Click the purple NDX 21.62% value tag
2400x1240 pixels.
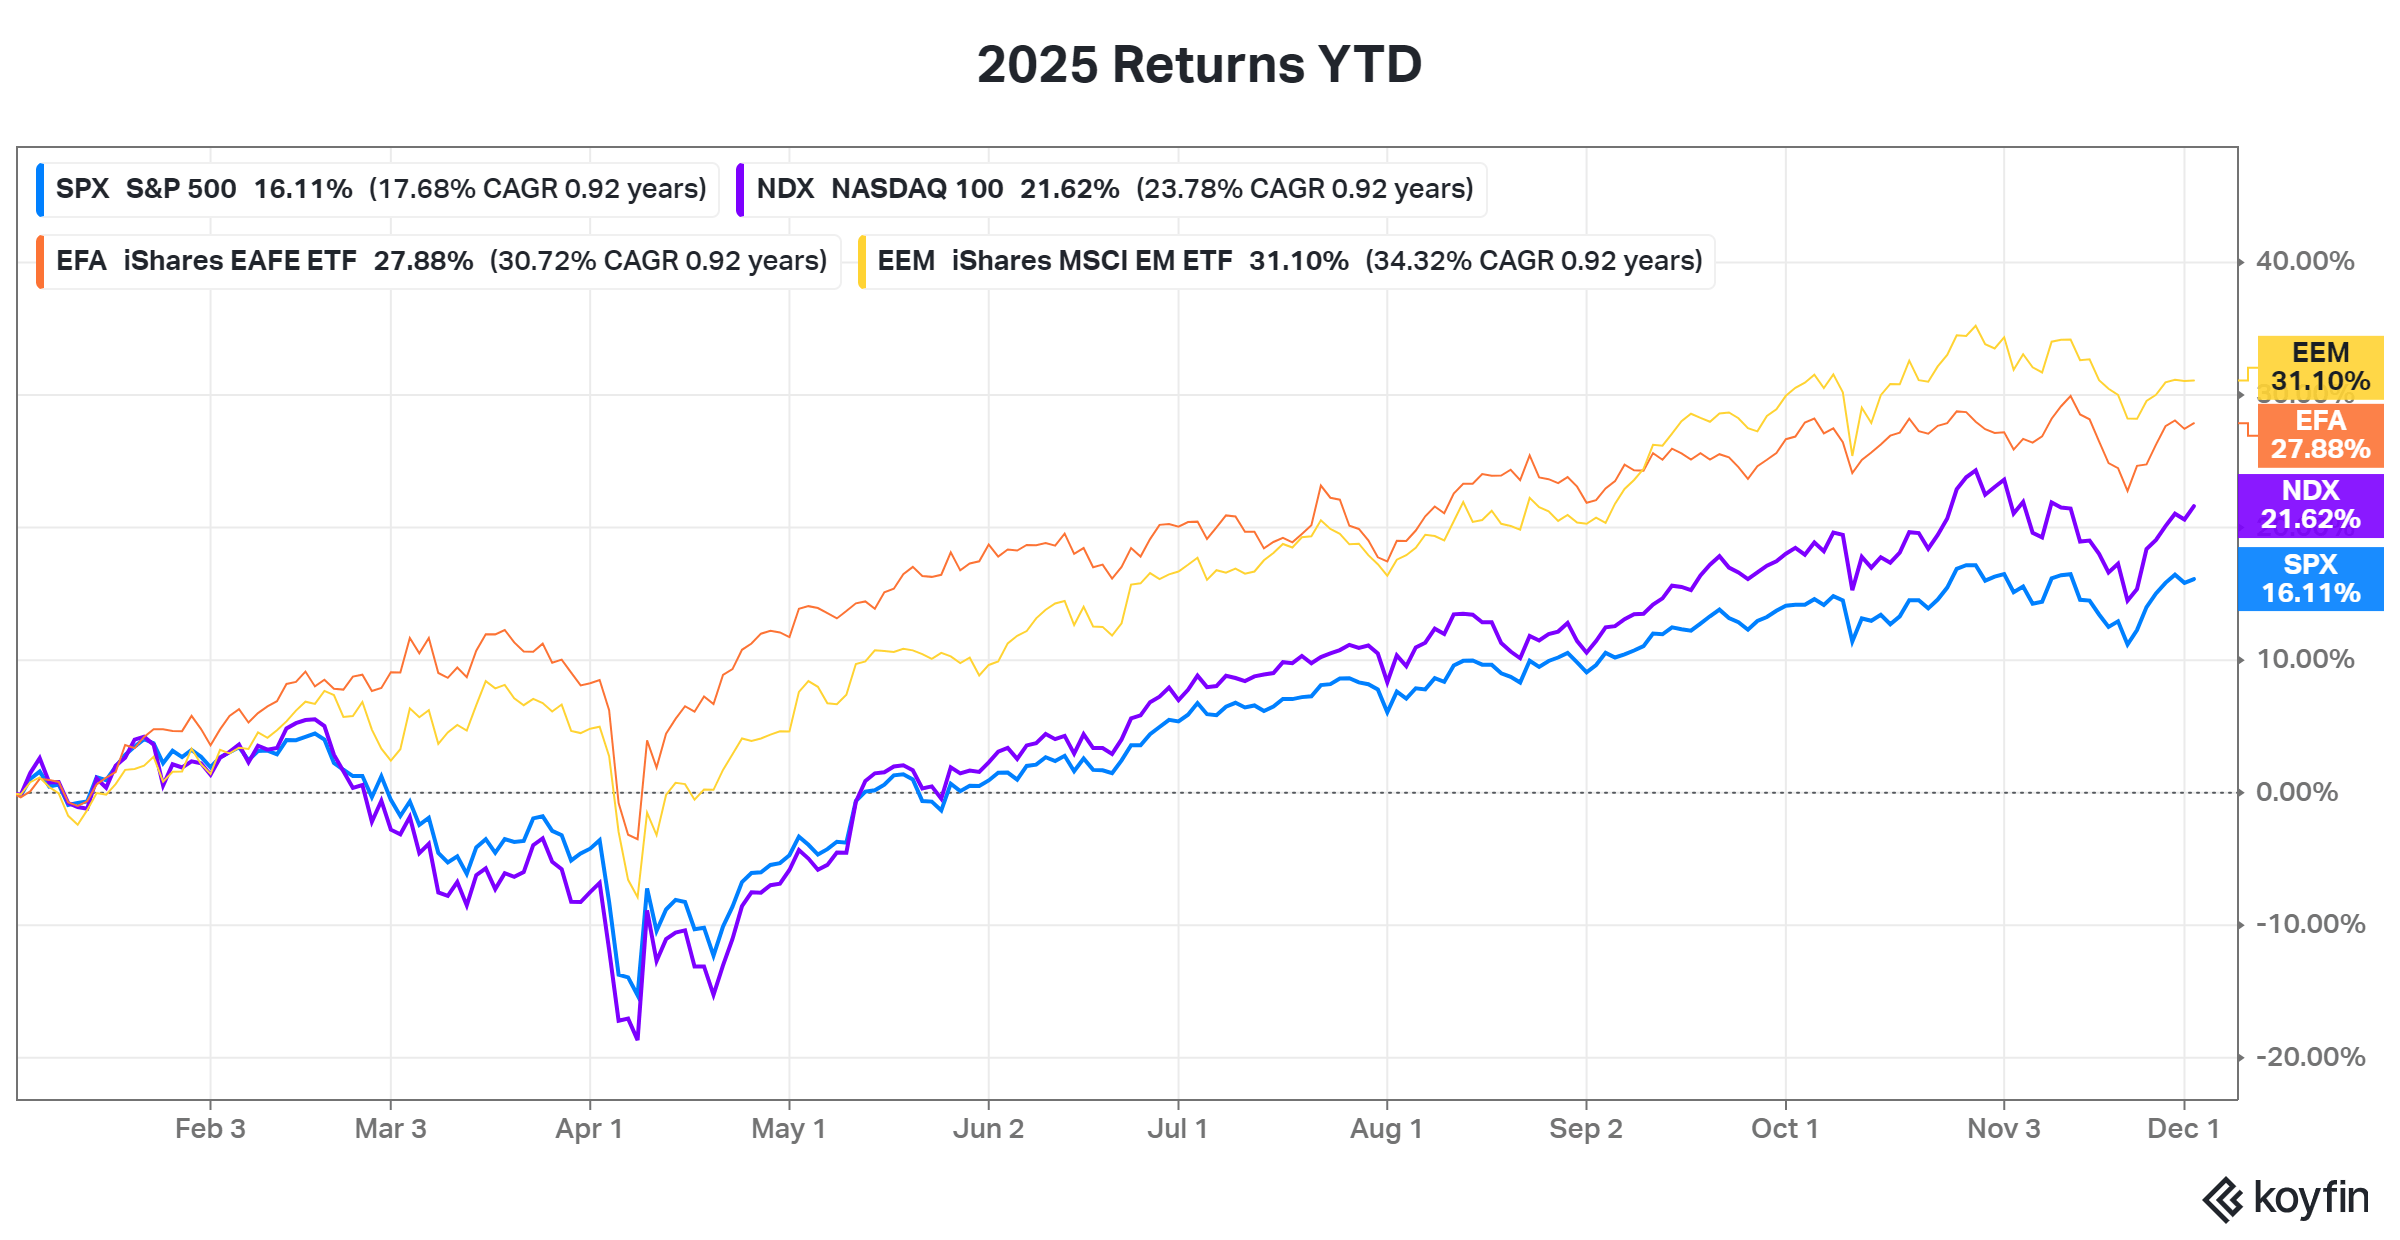tap(2310, 505)
